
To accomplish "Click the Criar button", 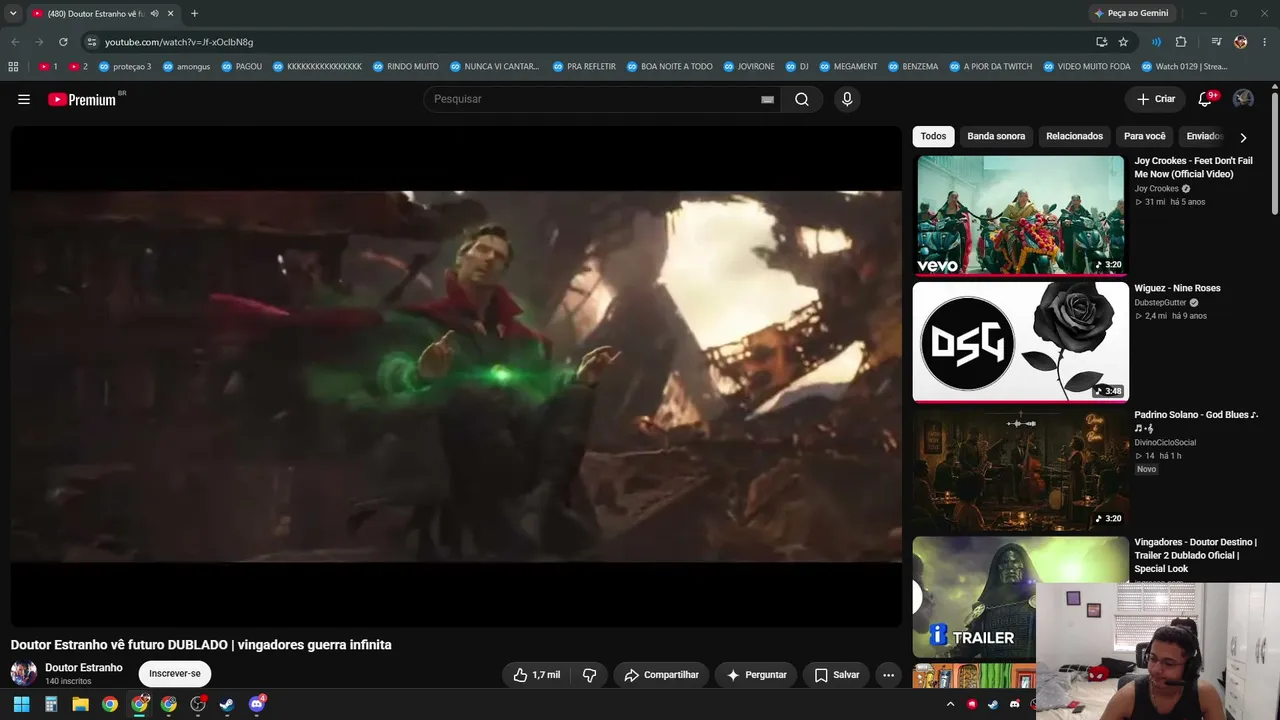I will (1155, 99).
